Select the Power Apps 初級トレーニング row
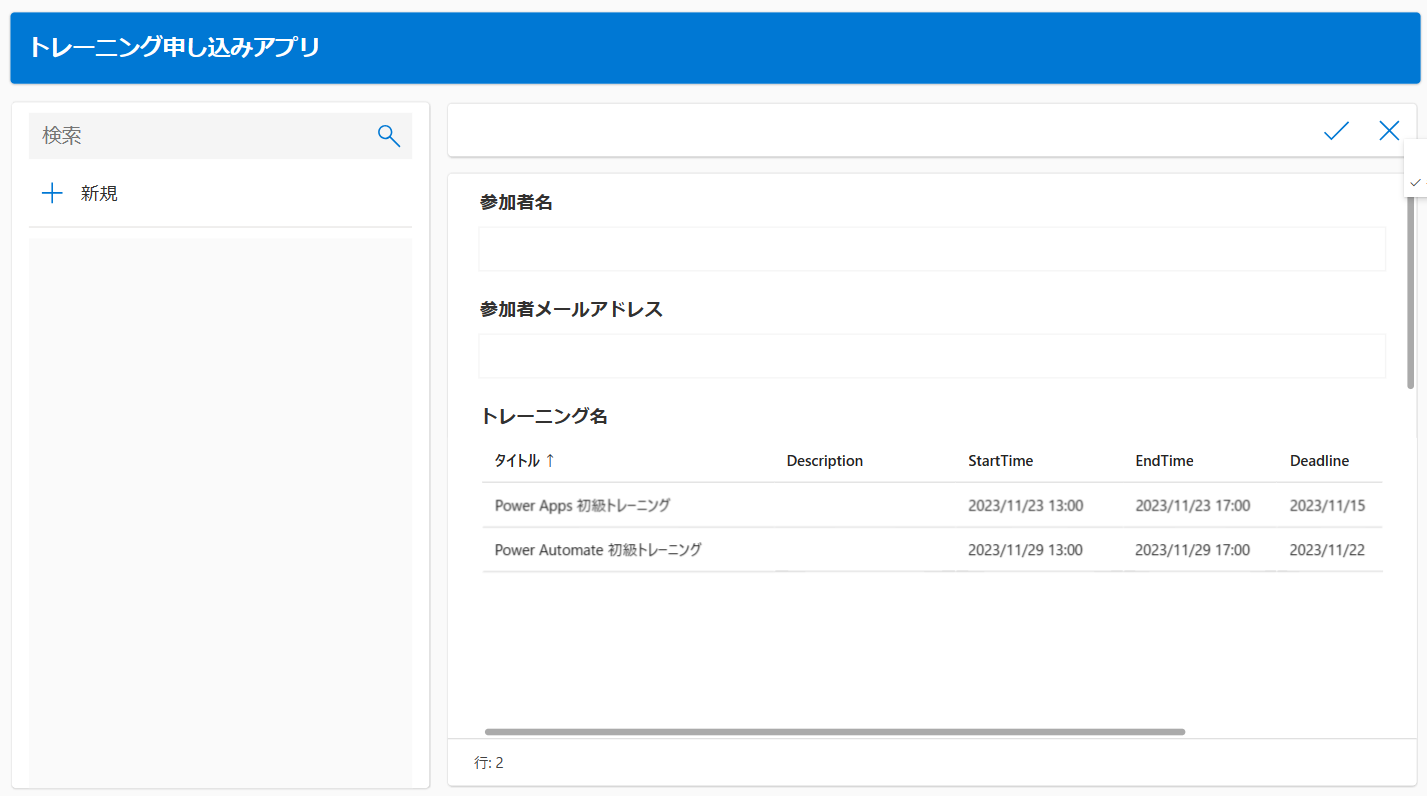This screenshot has height=796, width=1427. pos(932,505)
